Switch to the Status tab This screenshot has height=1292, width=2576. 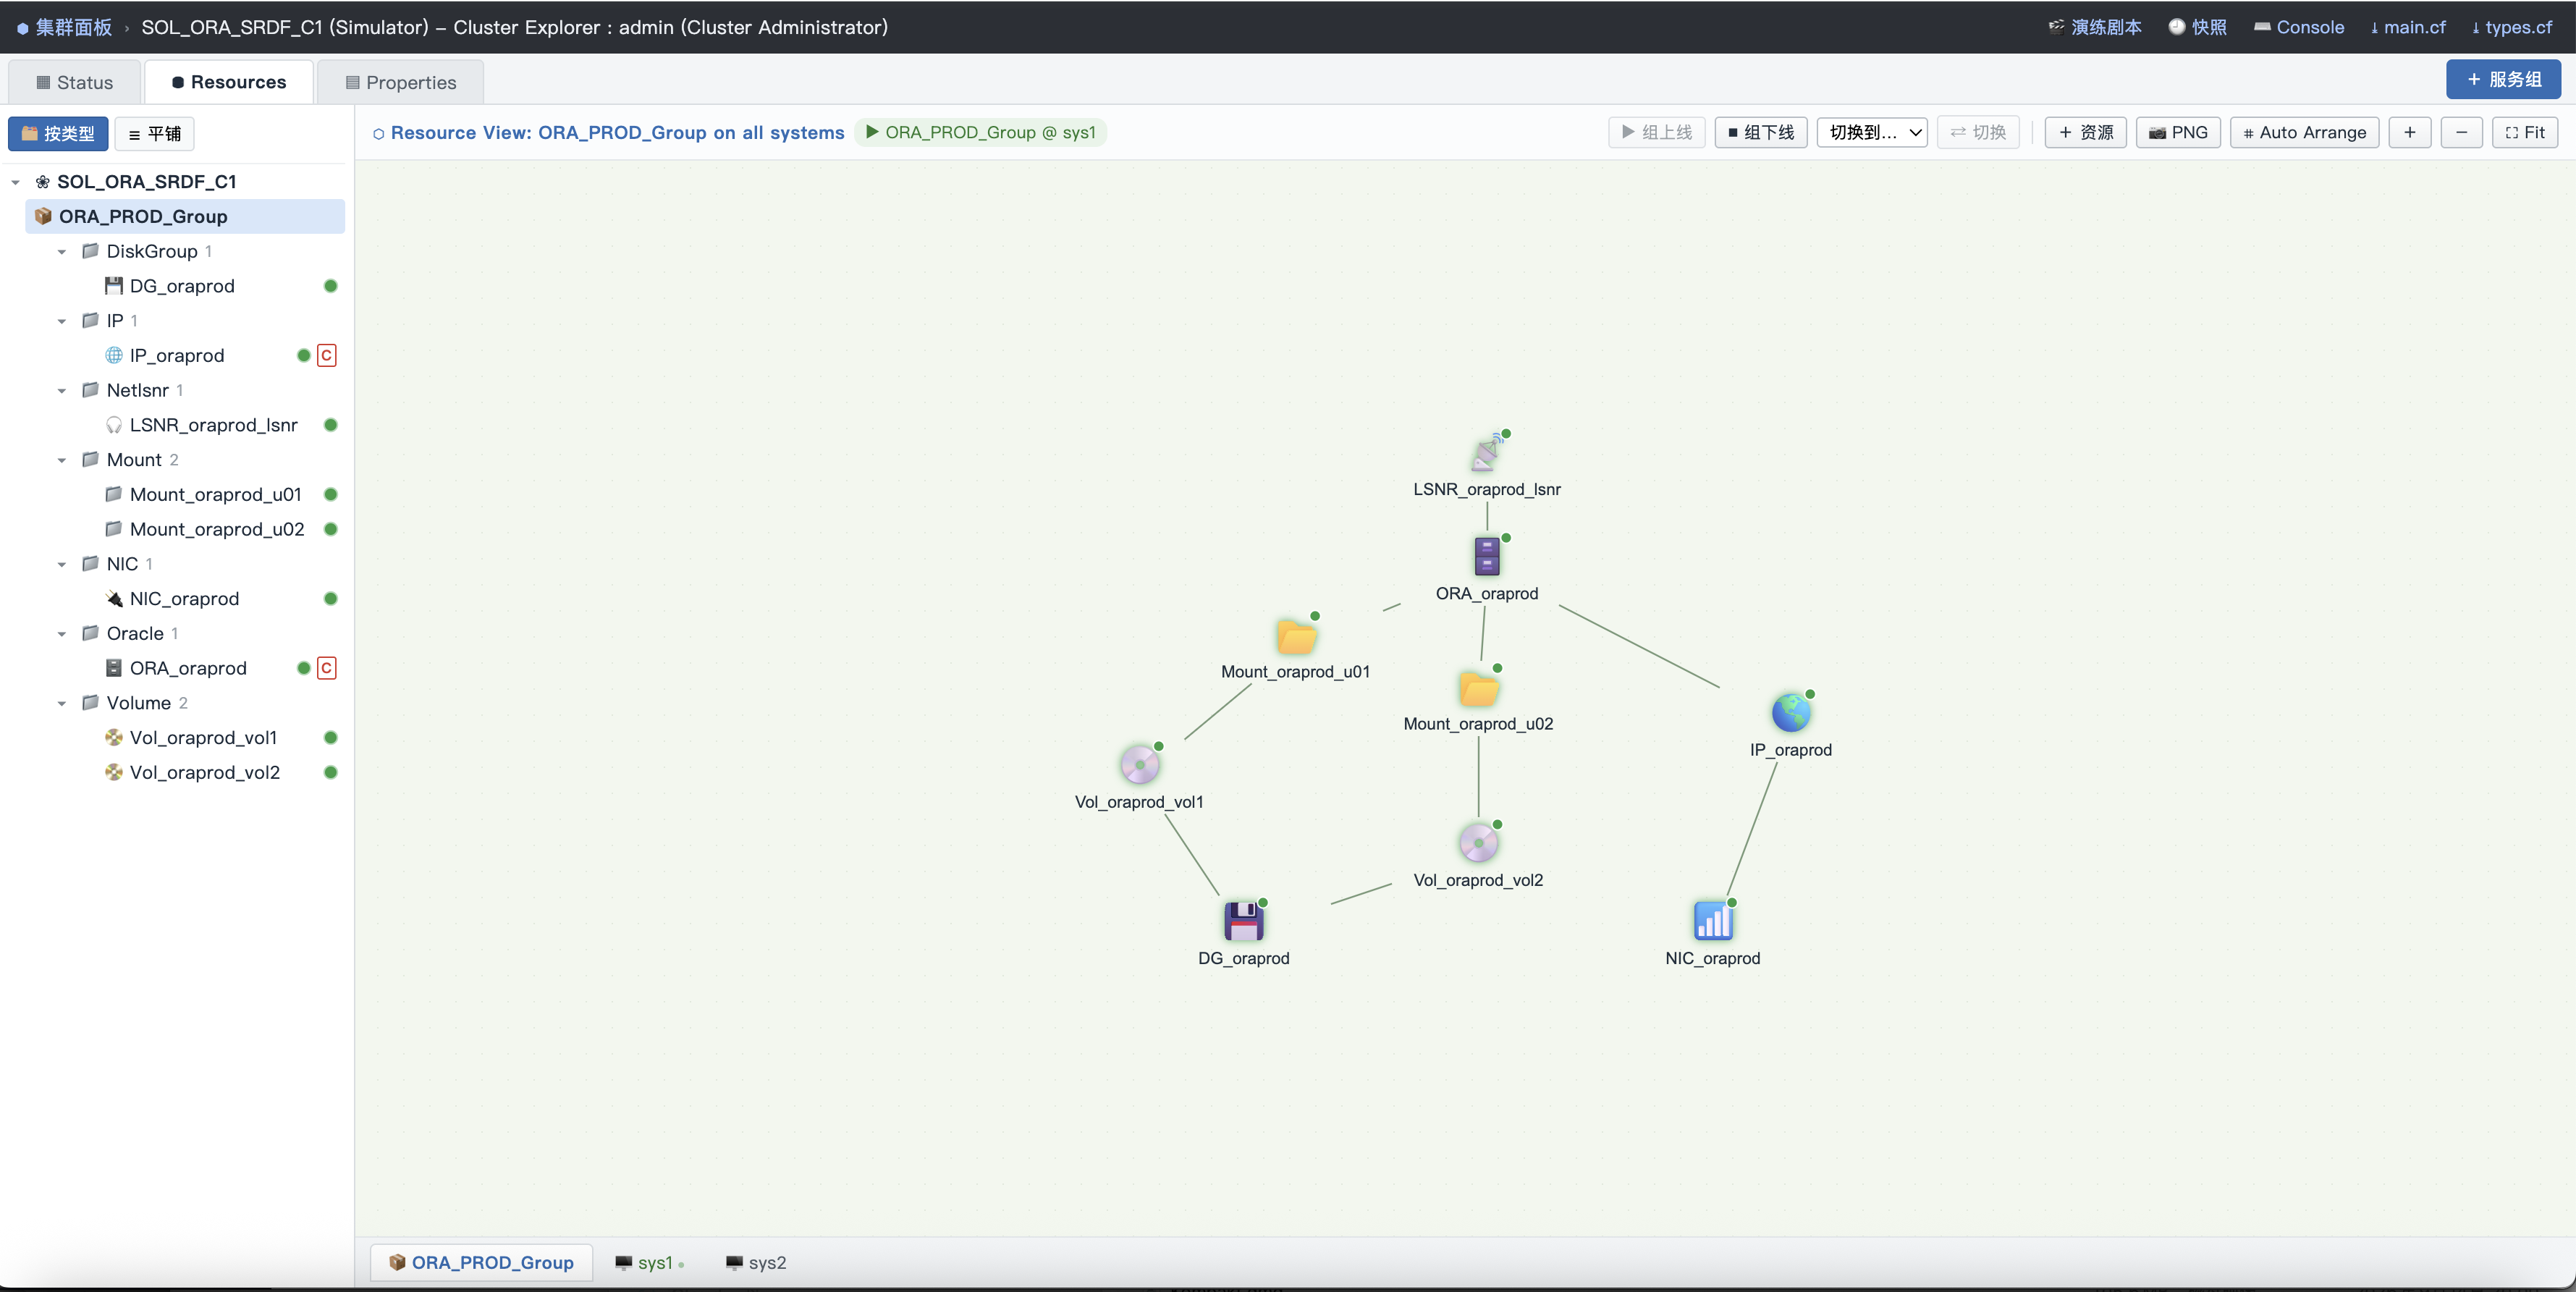tap(74, 82)
